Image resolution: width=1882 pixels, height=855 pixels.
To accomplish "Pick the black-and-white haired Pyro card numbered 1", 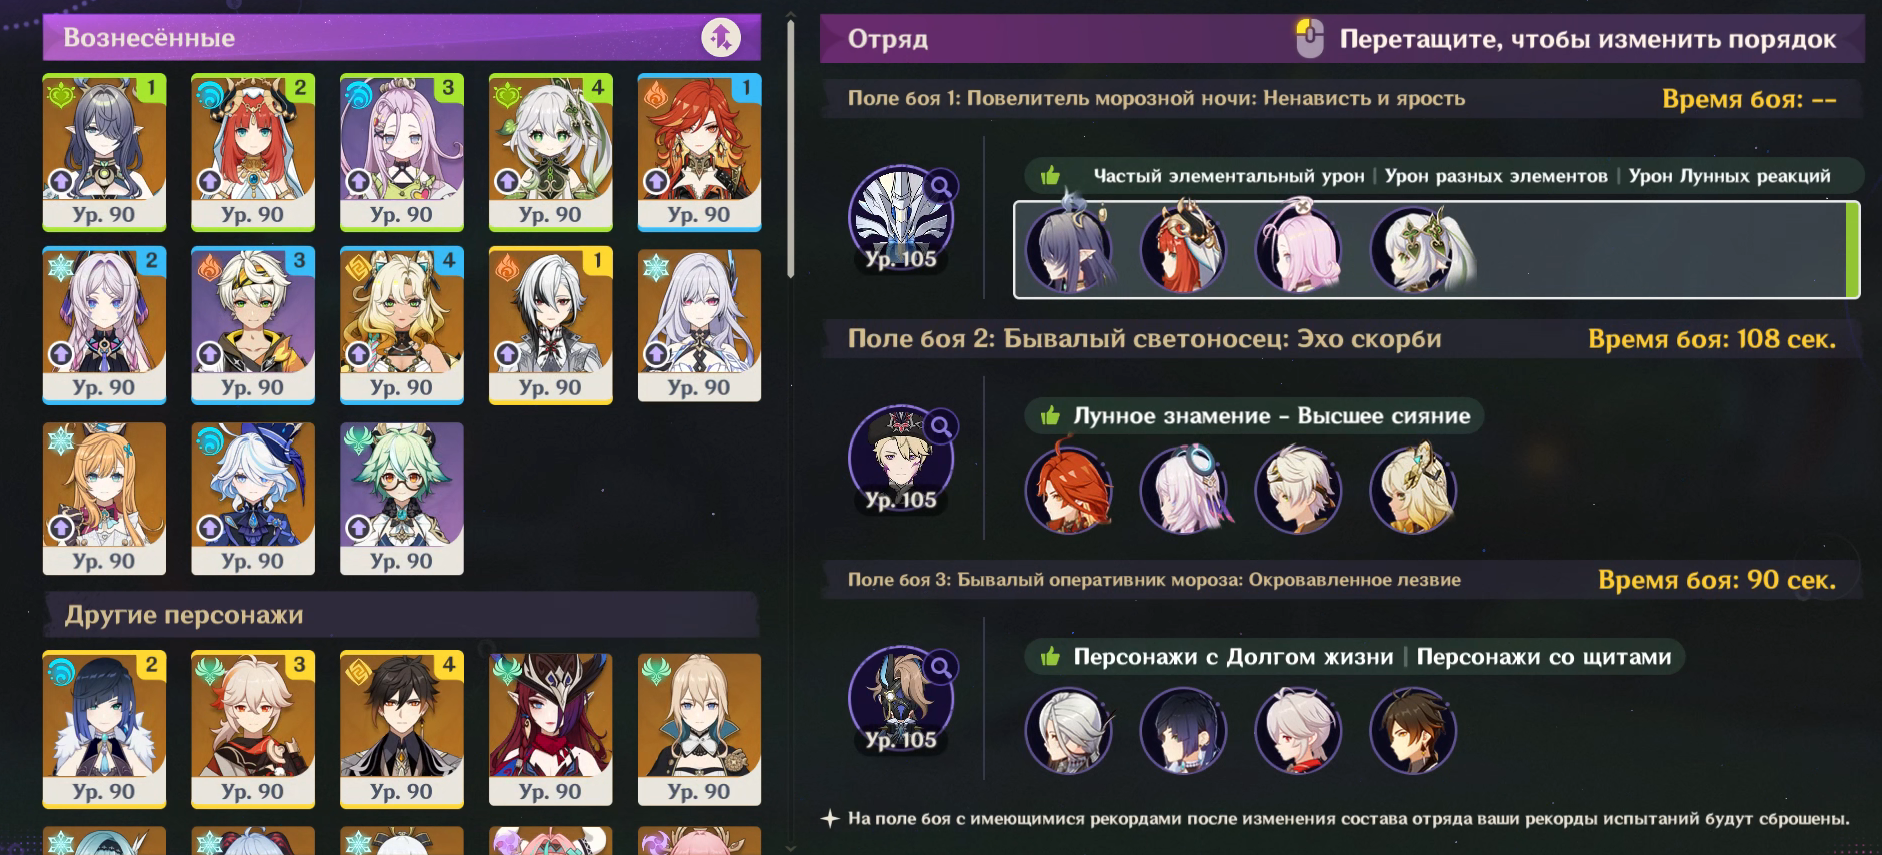I will coord(550,325).
